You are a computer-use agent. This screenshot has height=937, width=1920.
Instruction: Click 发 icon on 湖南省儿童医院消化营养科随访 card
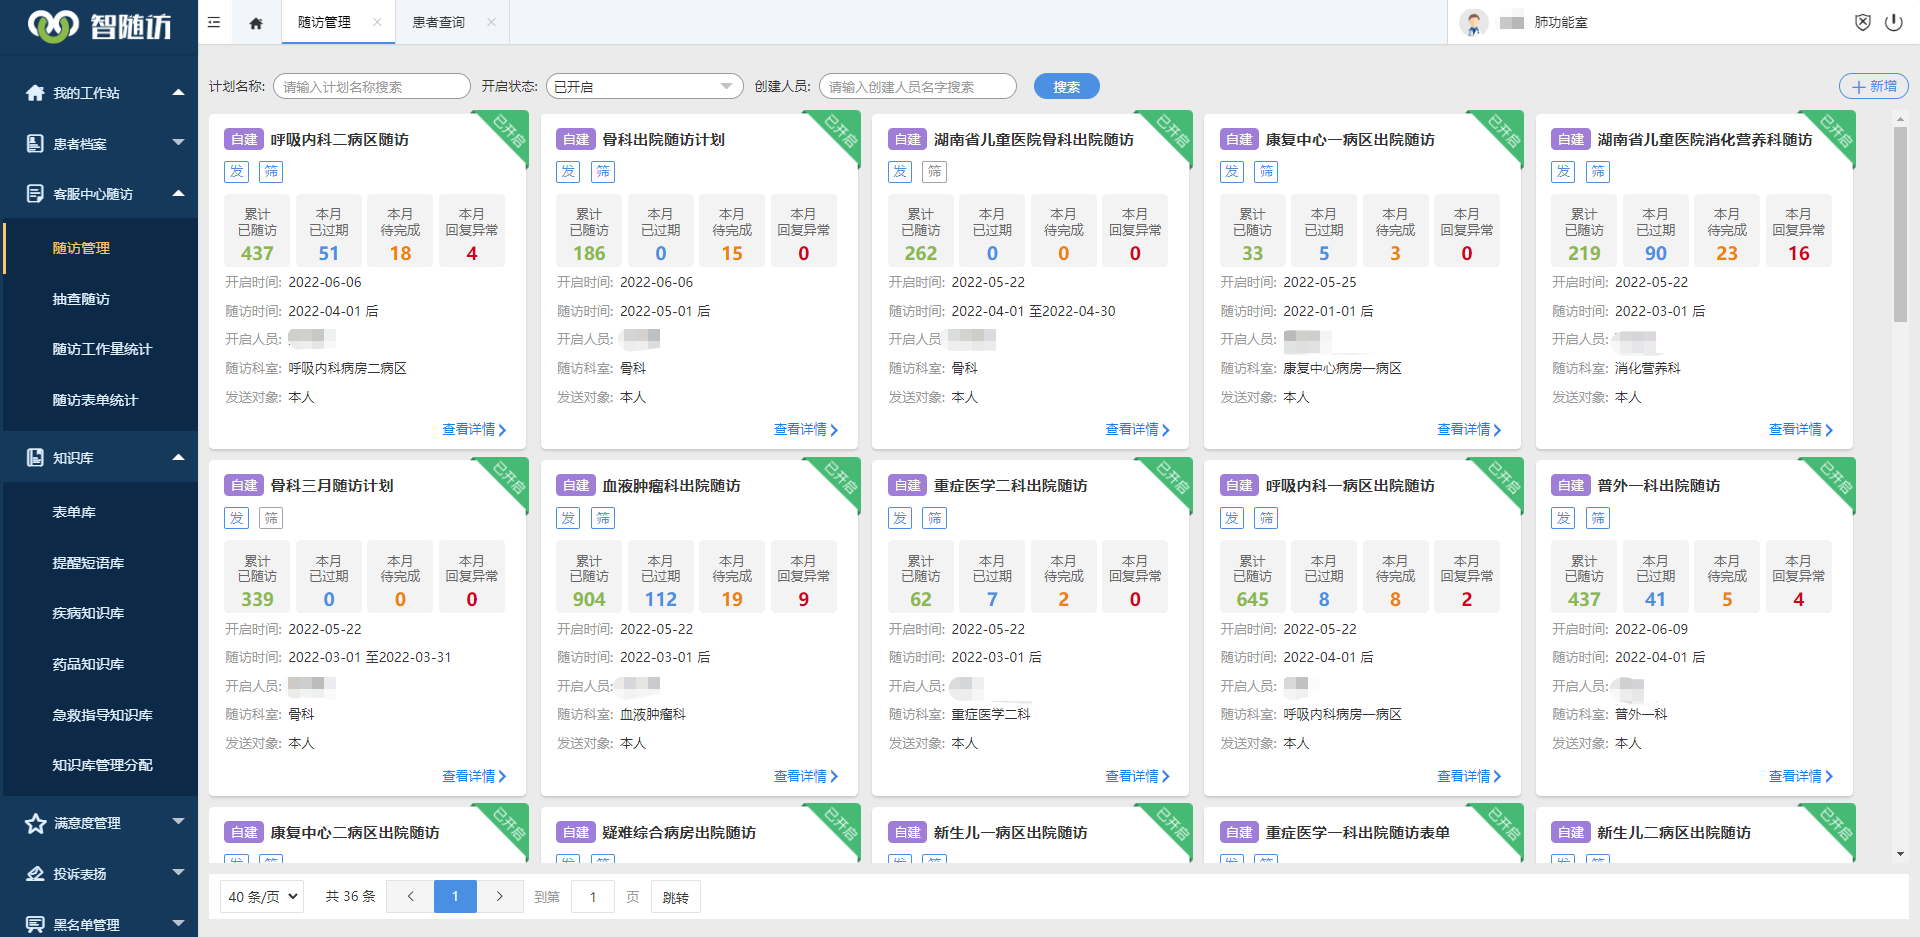tap(1563, 172)
